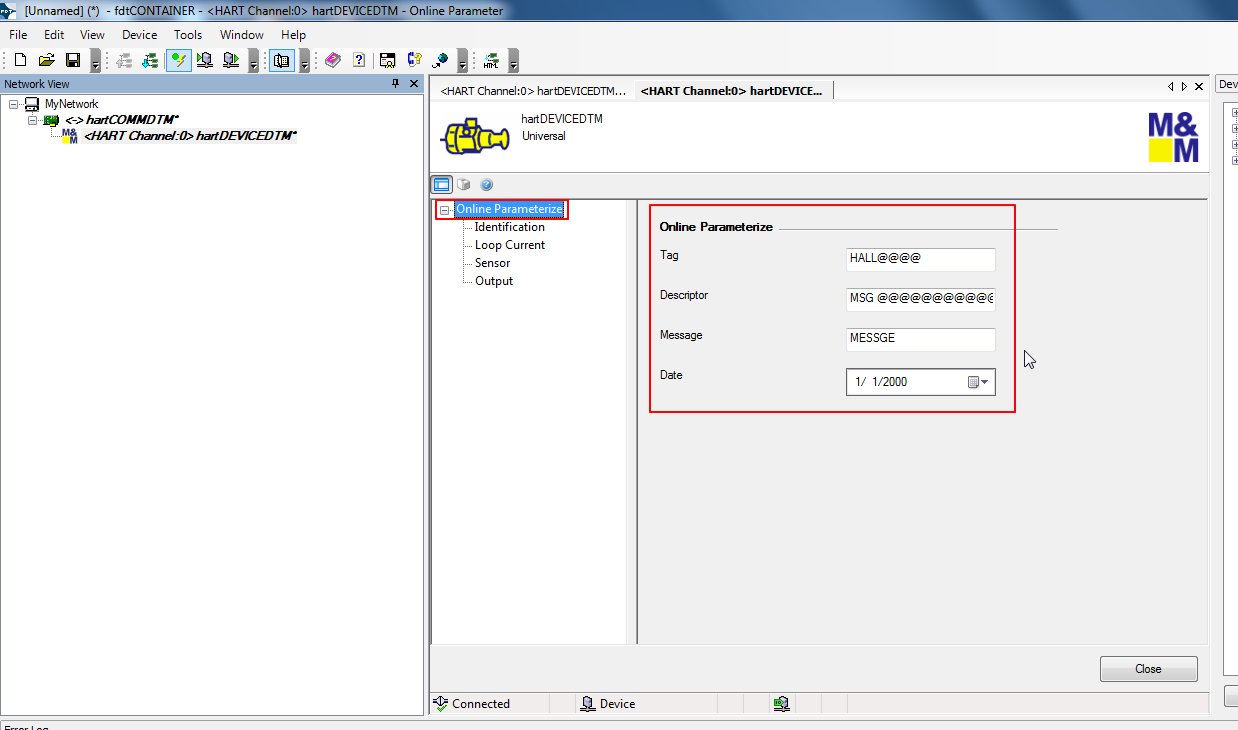Open the Device menu

pos(140,35)
